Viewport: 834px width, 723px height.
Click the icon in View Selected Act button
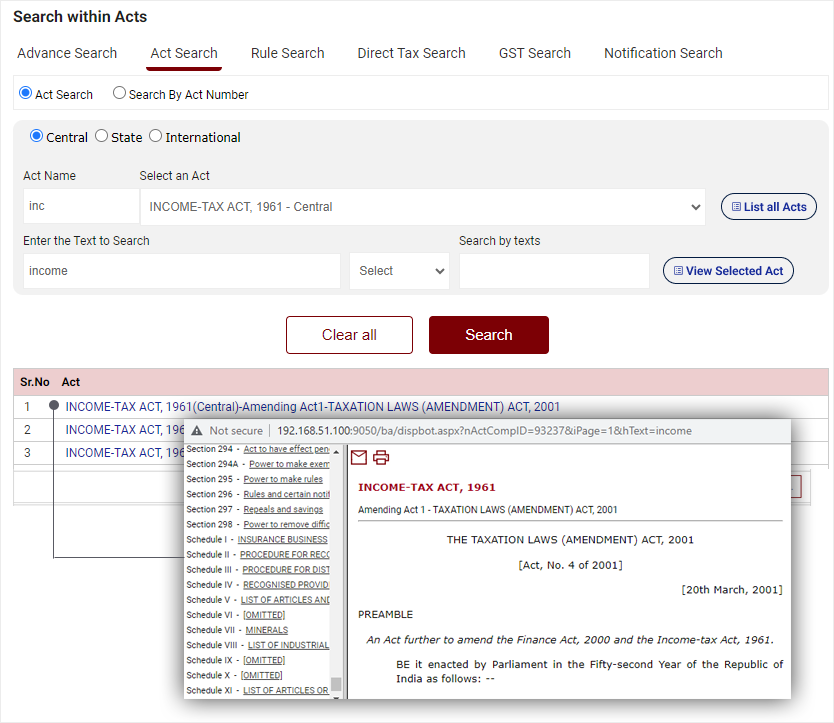(678, 271)
